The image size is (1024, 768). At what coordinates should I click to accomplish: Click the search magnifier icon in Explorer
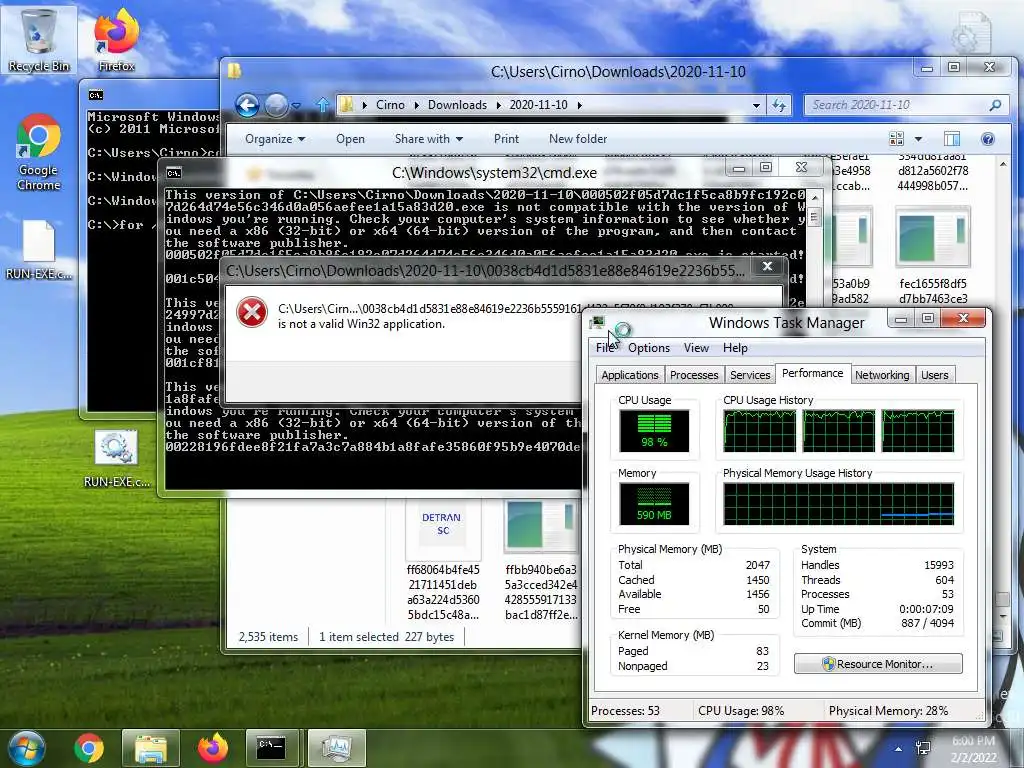[x=996, y=105]
